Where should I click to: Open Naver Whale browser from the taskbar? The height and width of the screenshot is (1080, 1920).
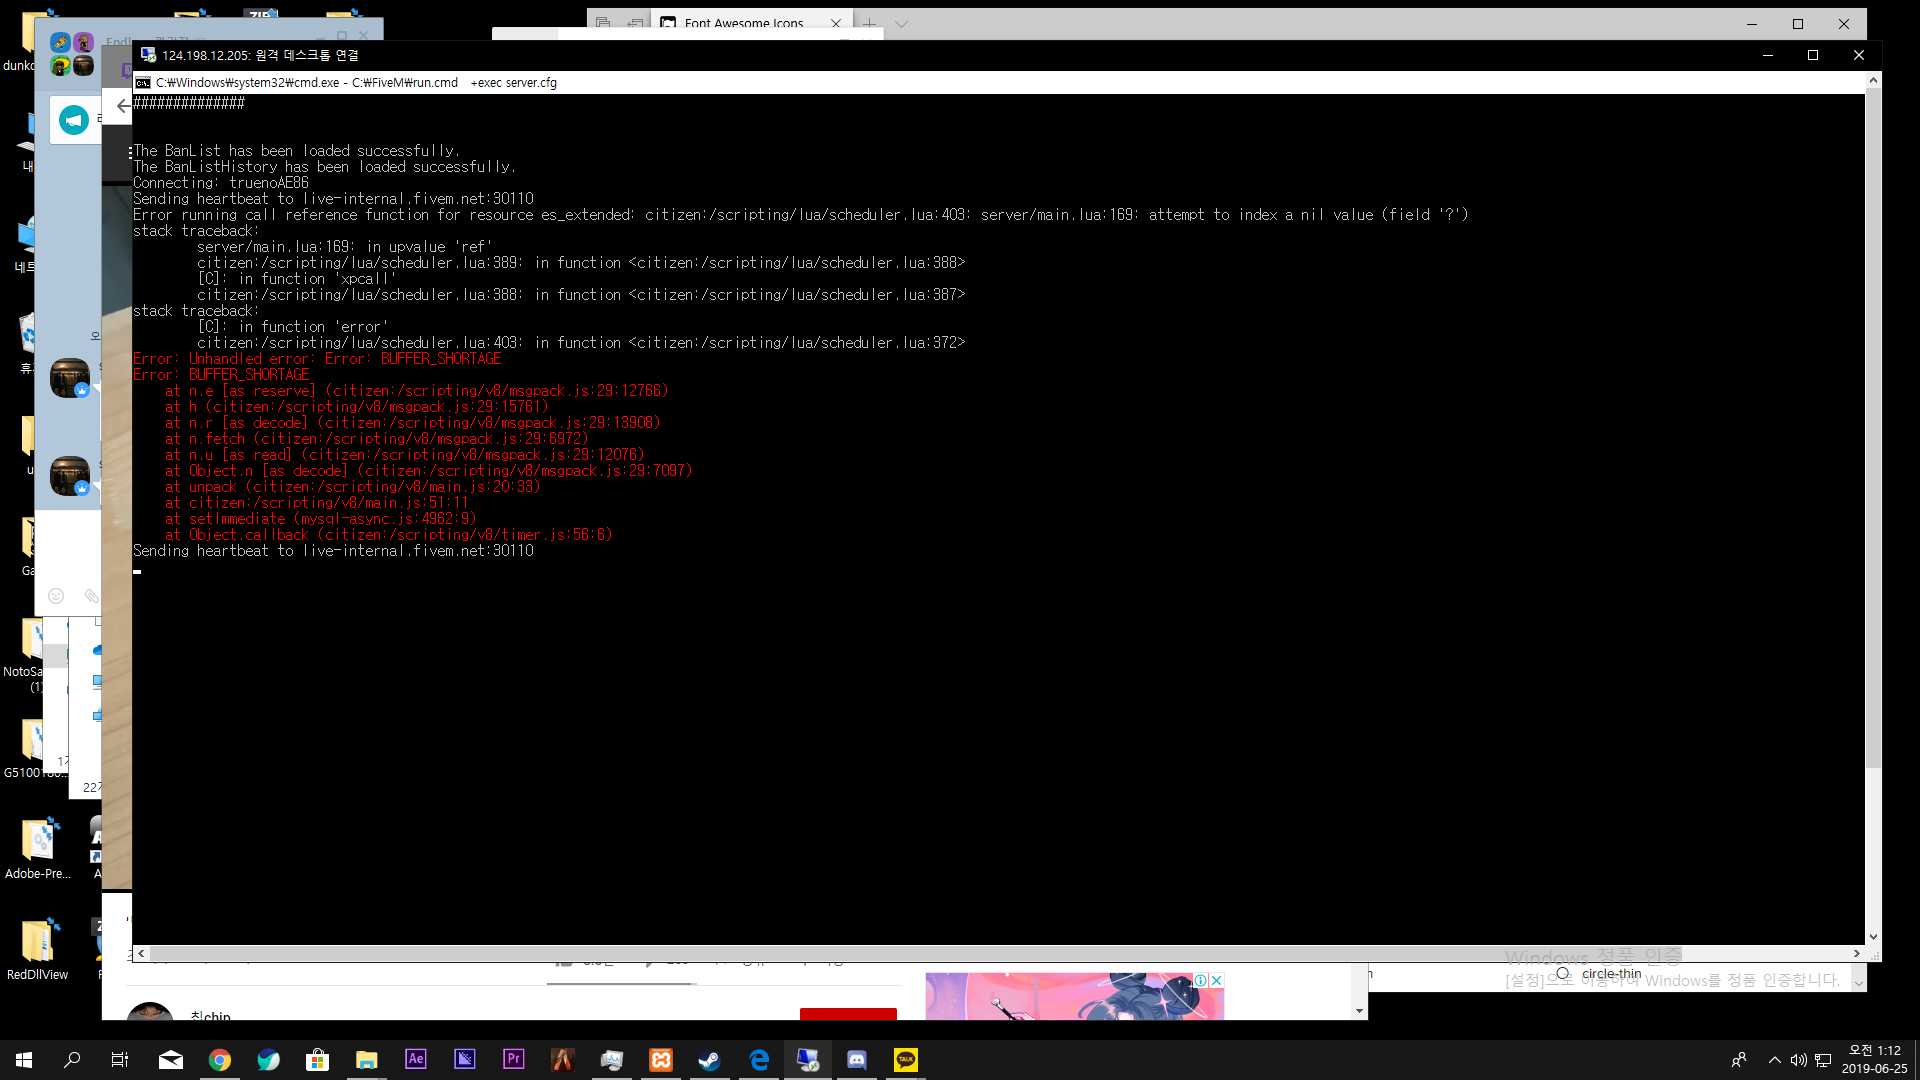coord(268,1060)
